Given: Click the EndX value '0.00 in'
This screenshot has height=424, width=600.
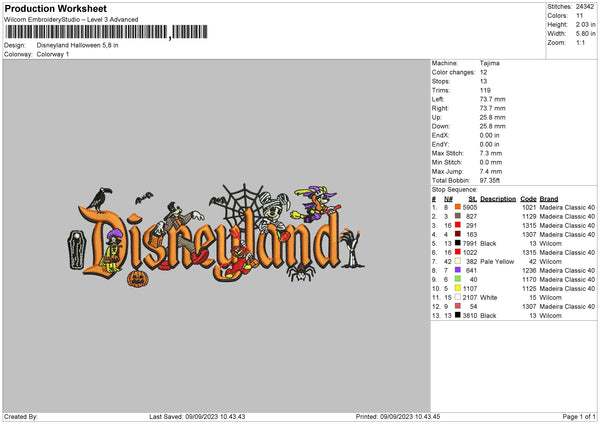Looking at the screenshot, I should coord(489,135).
